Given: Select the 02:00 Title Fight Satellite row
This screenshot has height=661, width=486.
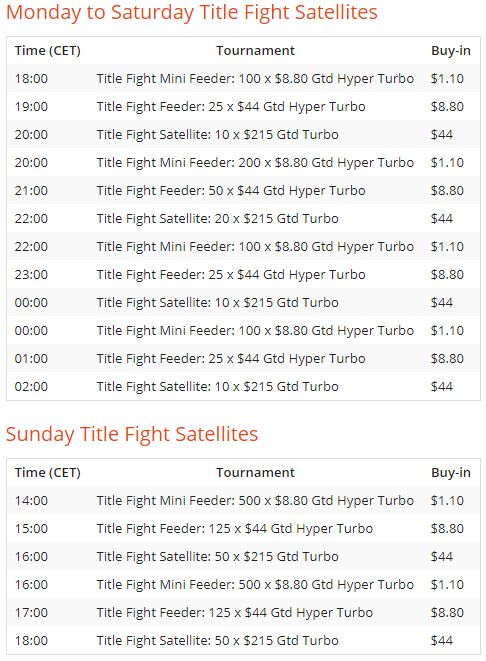Looking at the screenshot, I should click(243, 387).
